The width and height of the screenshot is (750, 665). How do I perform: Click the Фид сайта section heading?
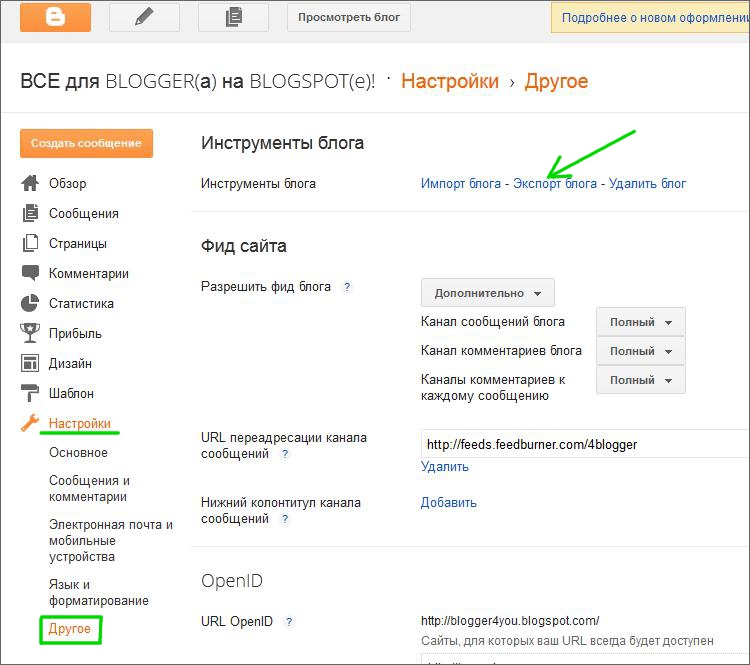[243, 246]
